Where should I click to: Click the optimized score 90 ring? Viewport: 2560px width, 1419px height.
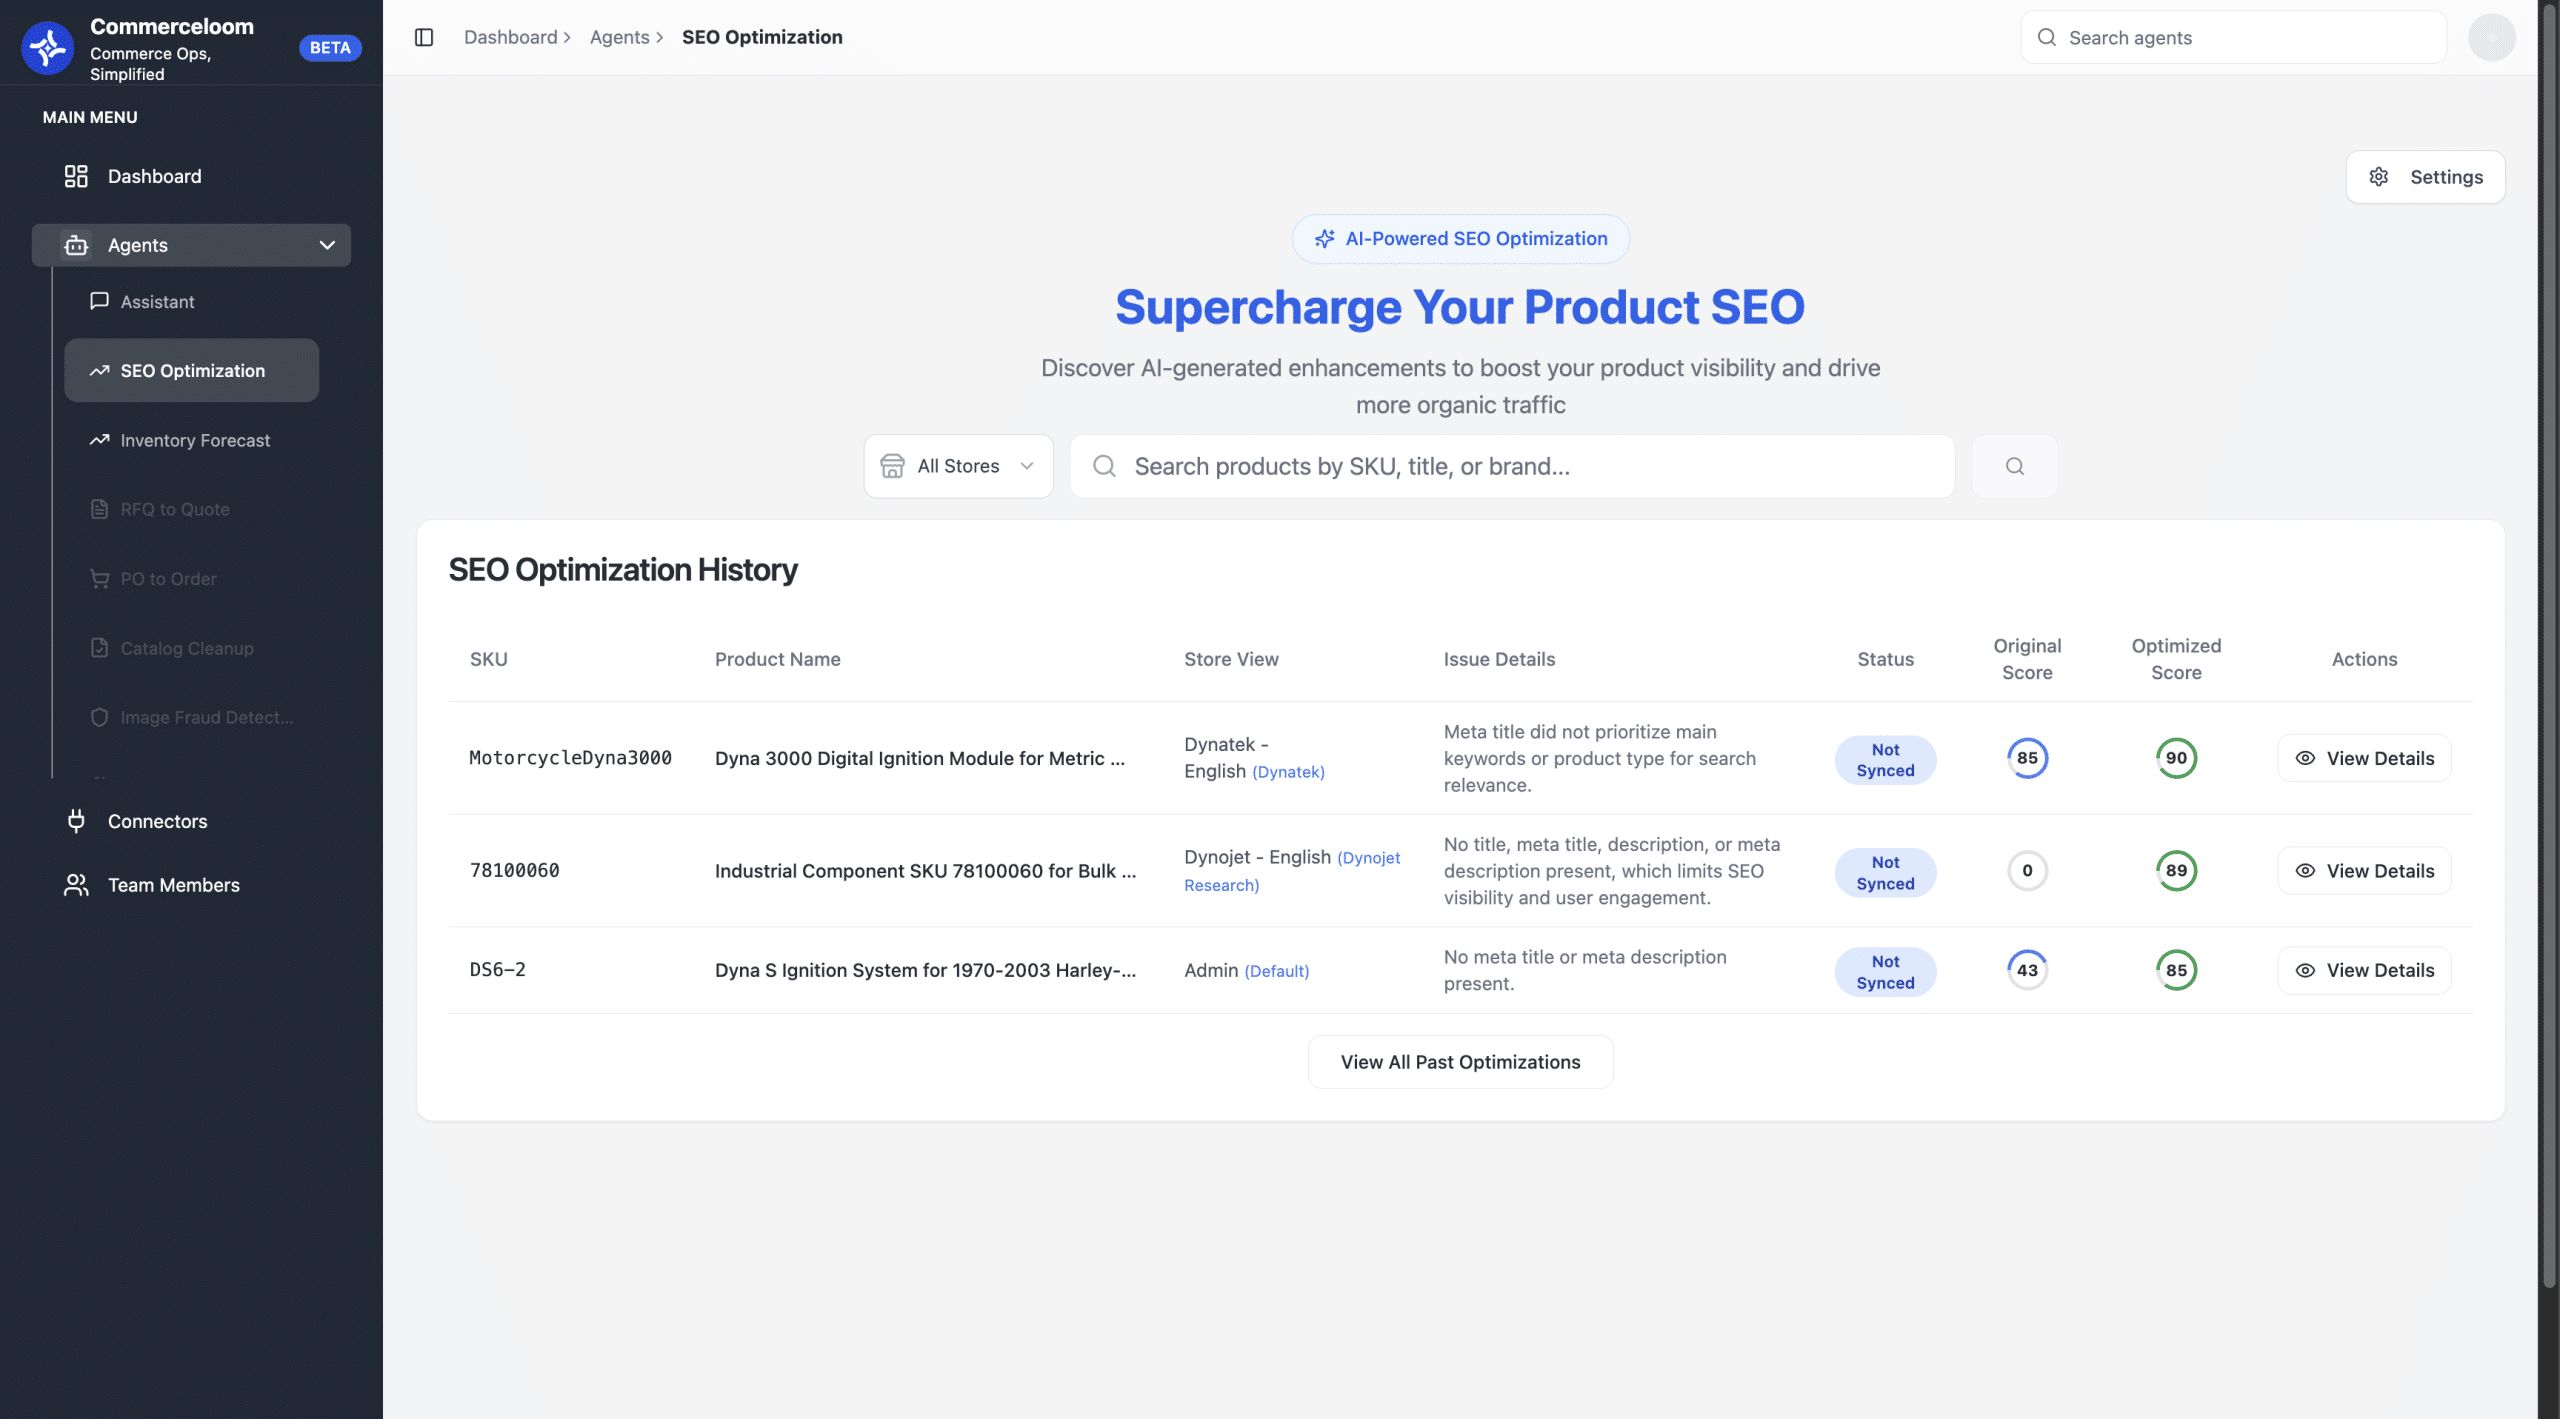(2176, 758)
